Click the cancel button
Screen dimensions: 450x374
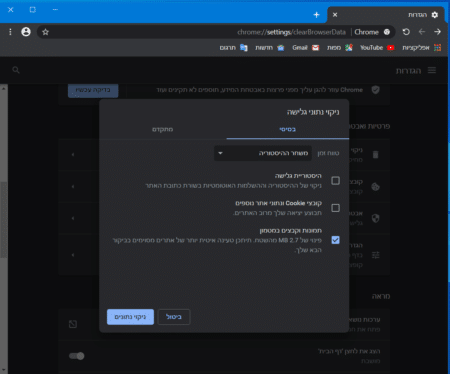pos(174,317)
